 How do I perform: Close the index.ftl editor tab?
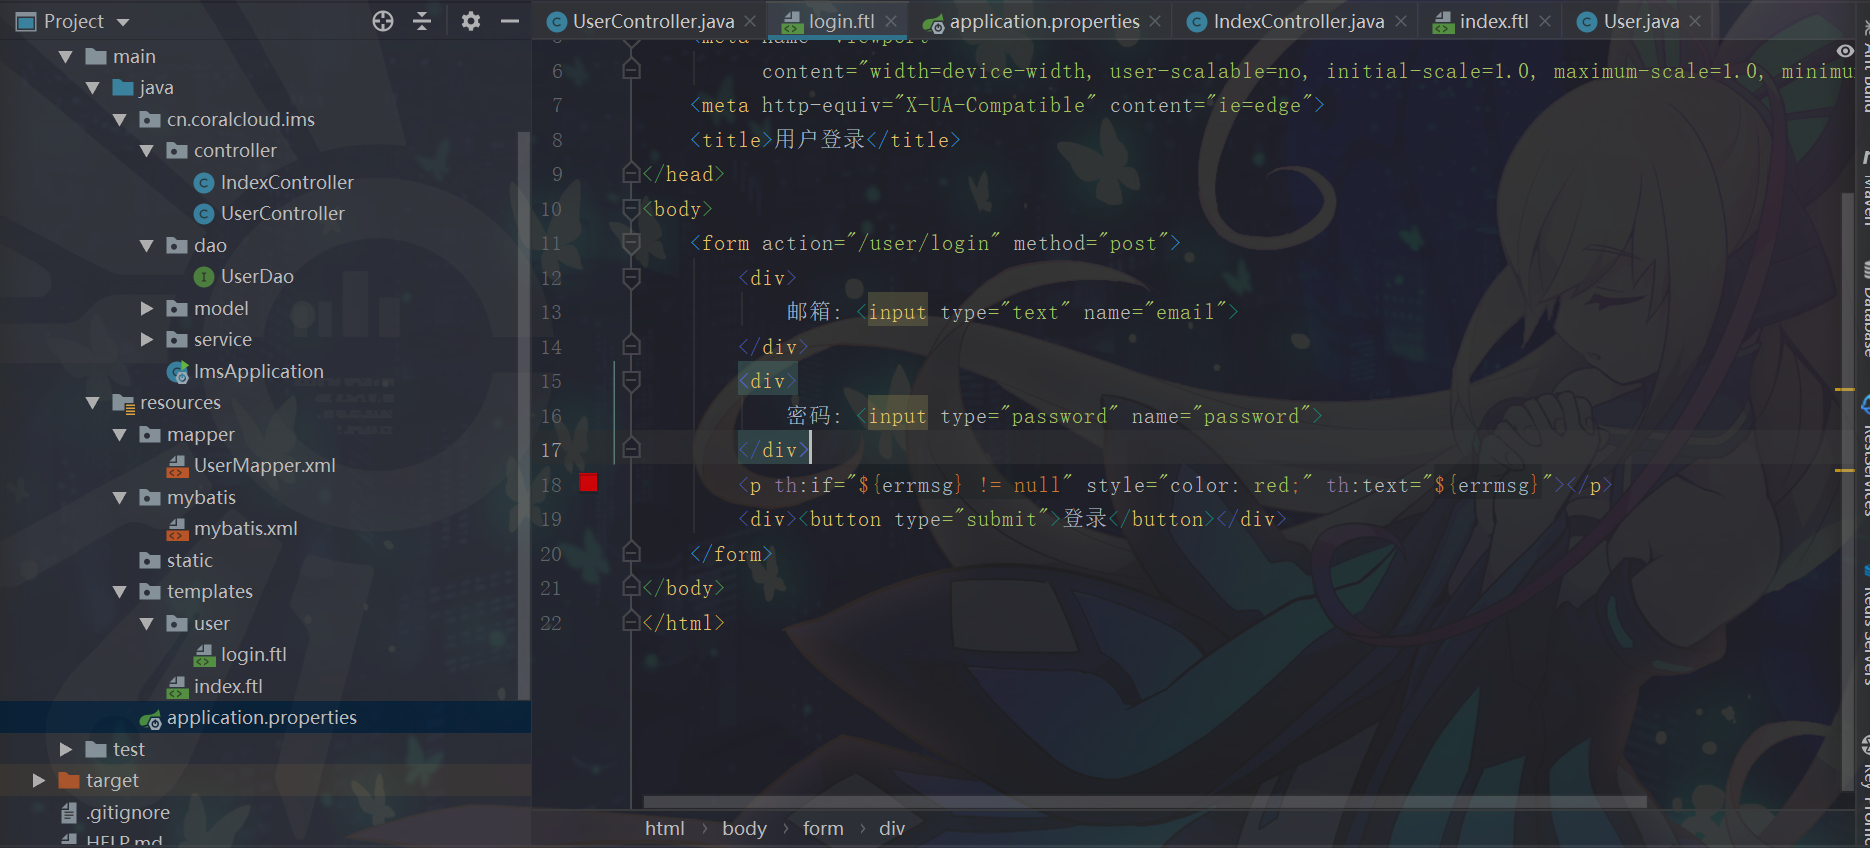[1545, 21]
